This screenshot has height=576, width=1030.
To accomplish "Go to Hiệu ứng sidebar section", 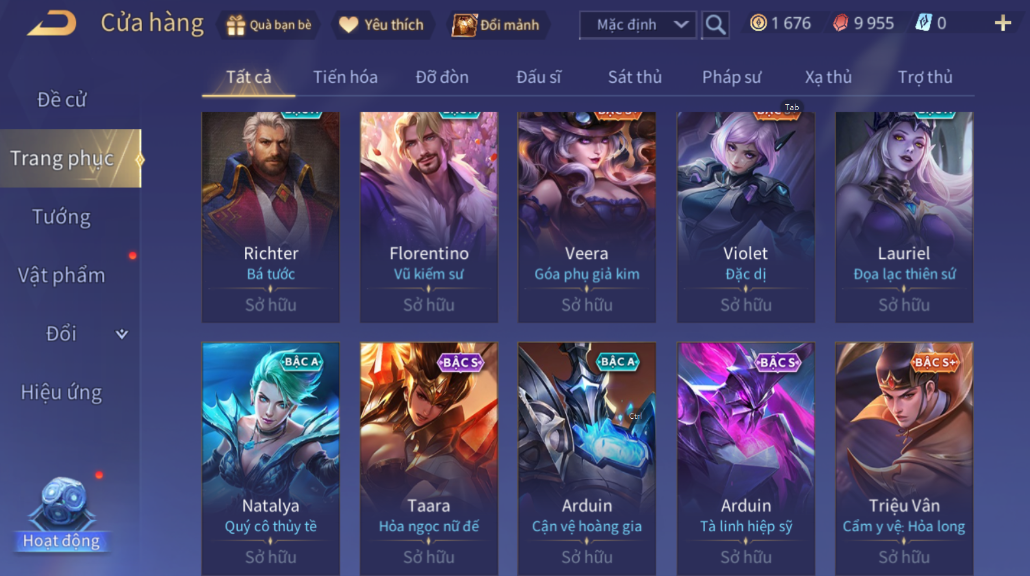I will pyautogui.click(x=61, y=392).
